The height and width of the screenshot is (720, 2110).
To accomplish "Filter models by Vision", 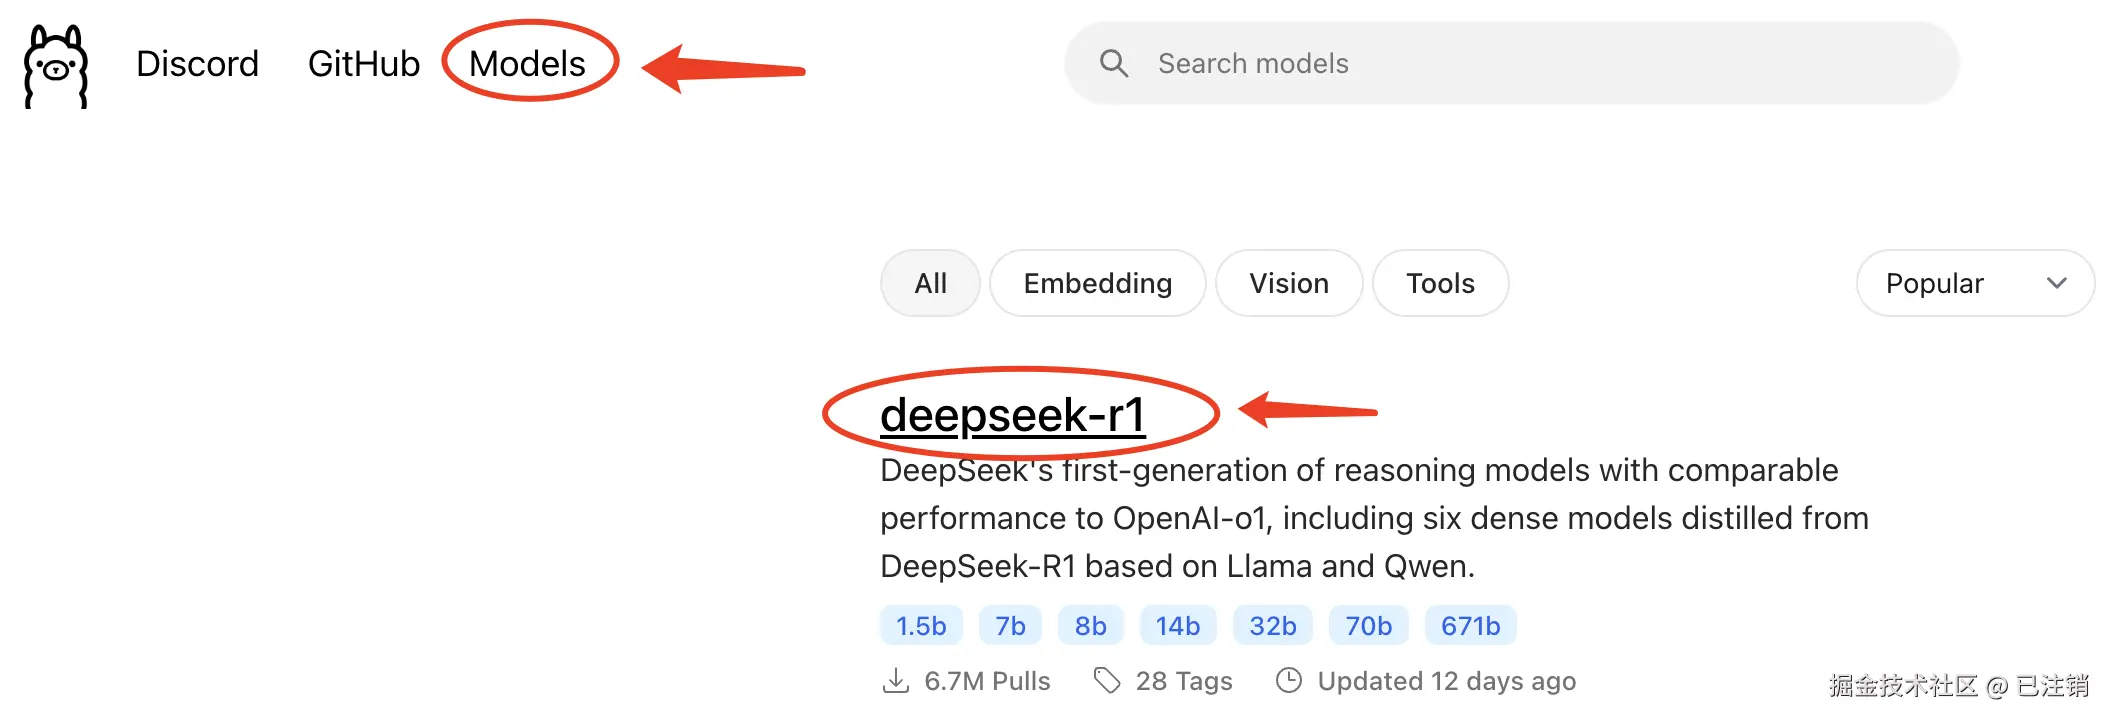I will click(x=1288, y=284).
